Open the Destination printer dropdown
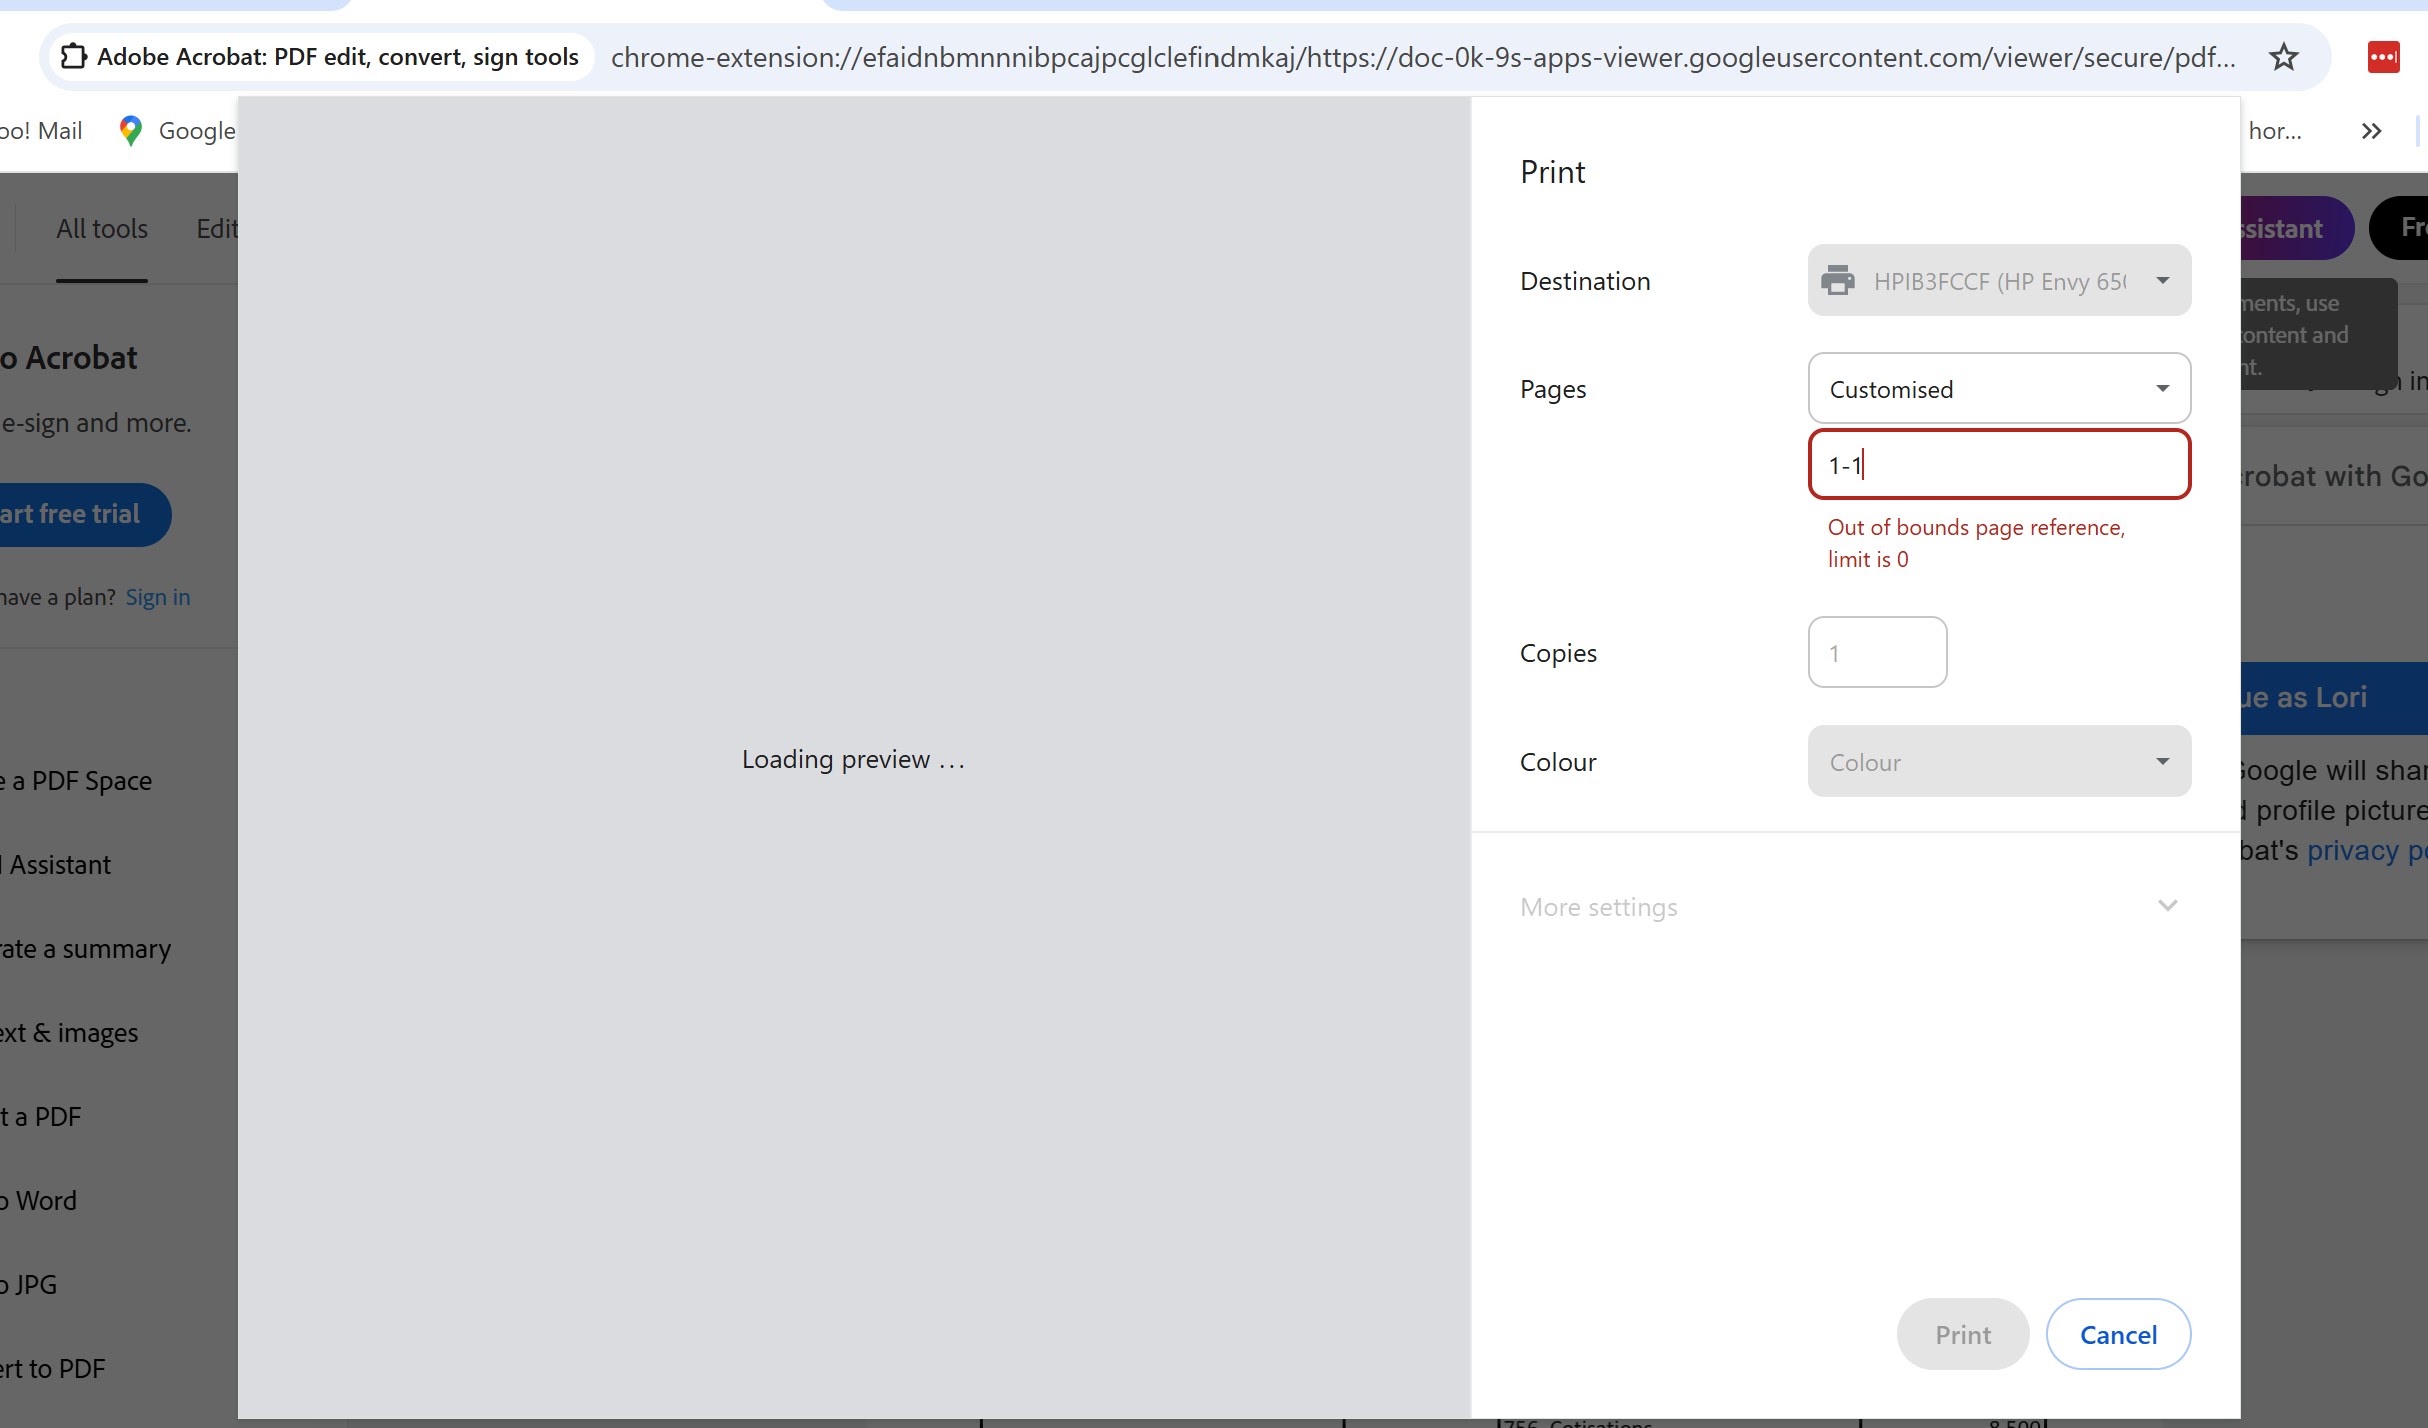 coord(1998,281)
